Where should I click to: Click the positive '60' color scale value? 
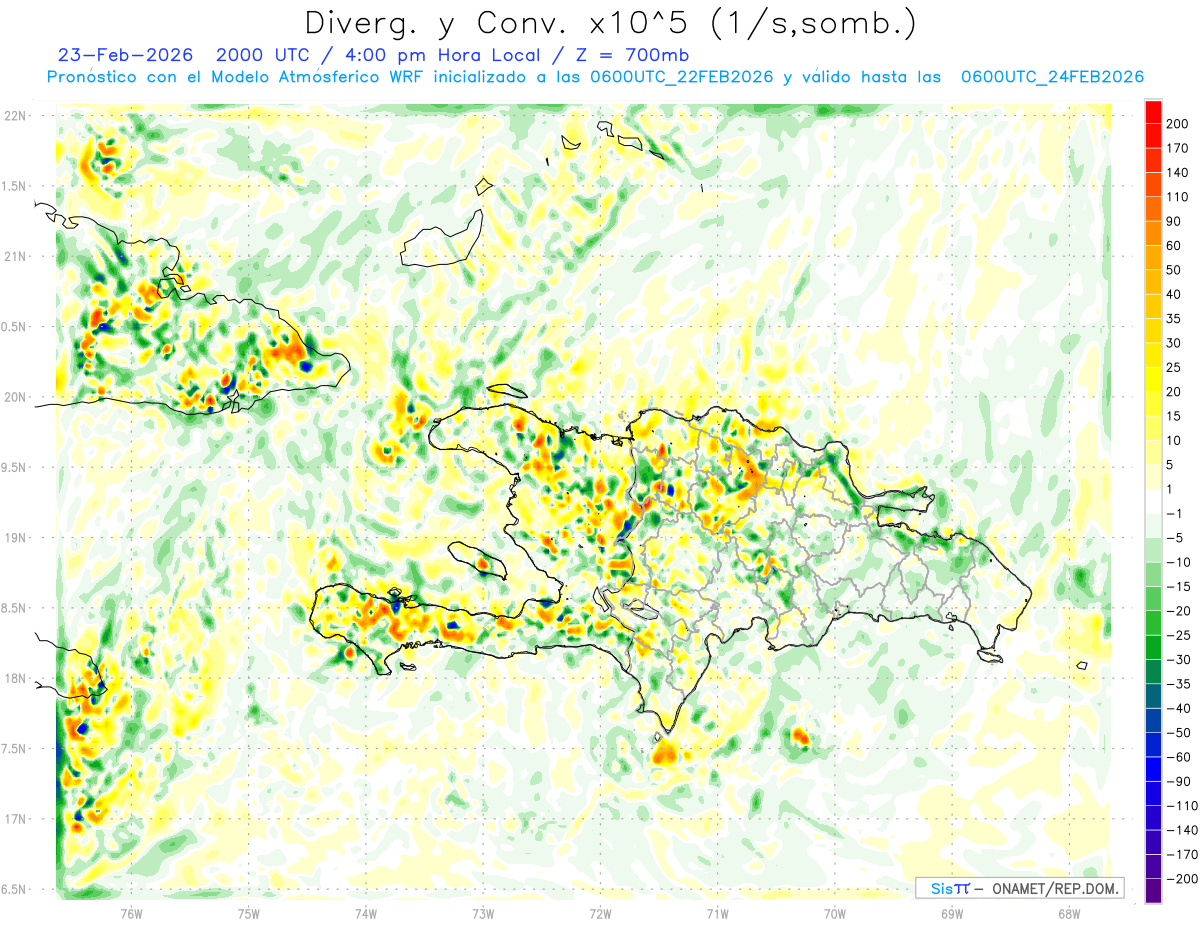[1174, 246]
